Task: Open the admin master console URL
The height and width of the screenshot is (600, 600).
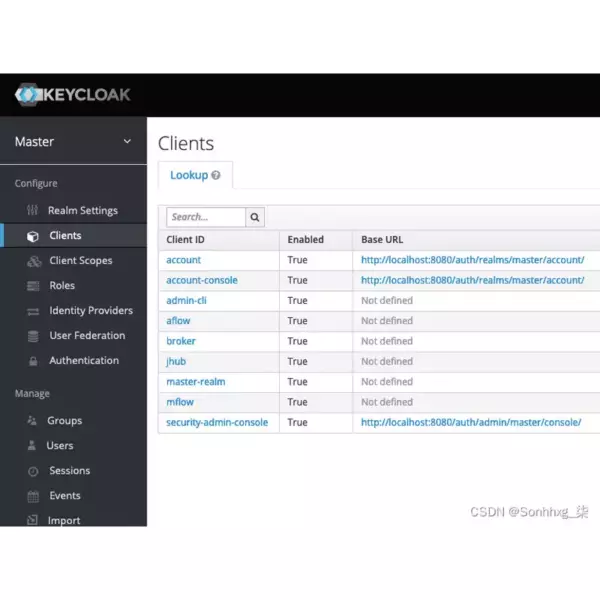Action: pyautogui.click(x=471, y=422)
